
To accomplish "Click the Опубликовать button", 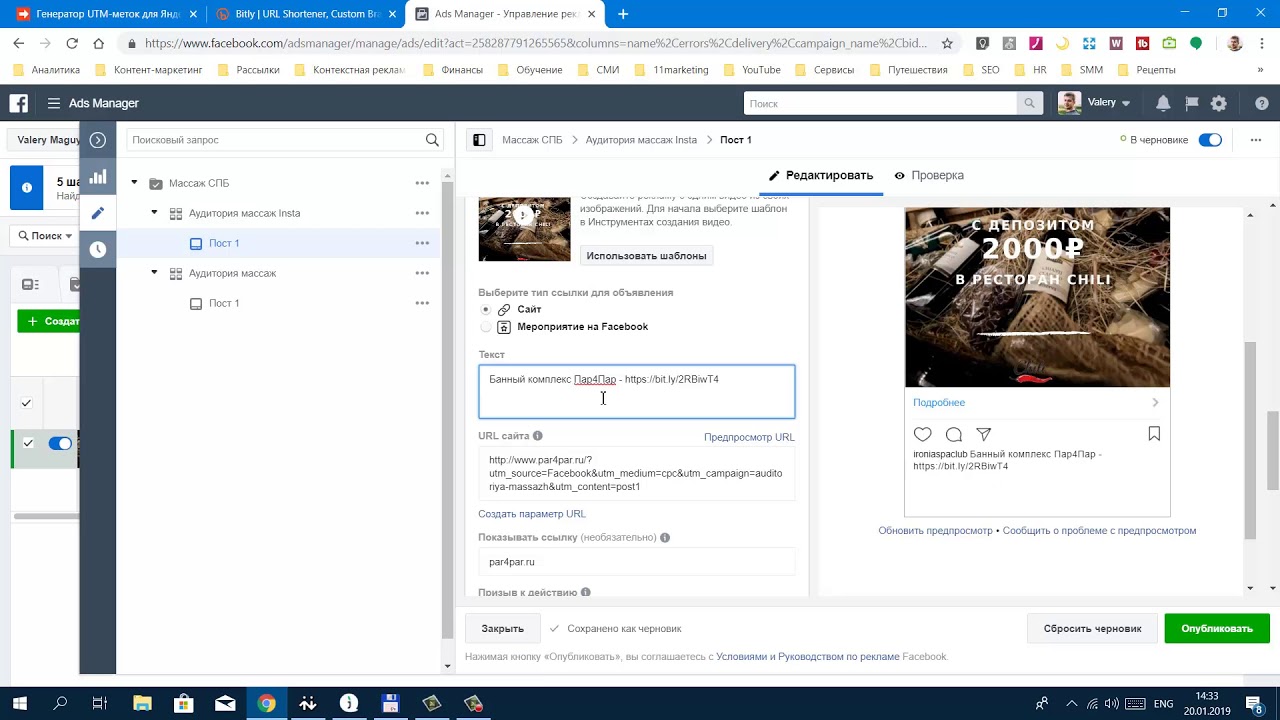I will tap(1217, 628).
